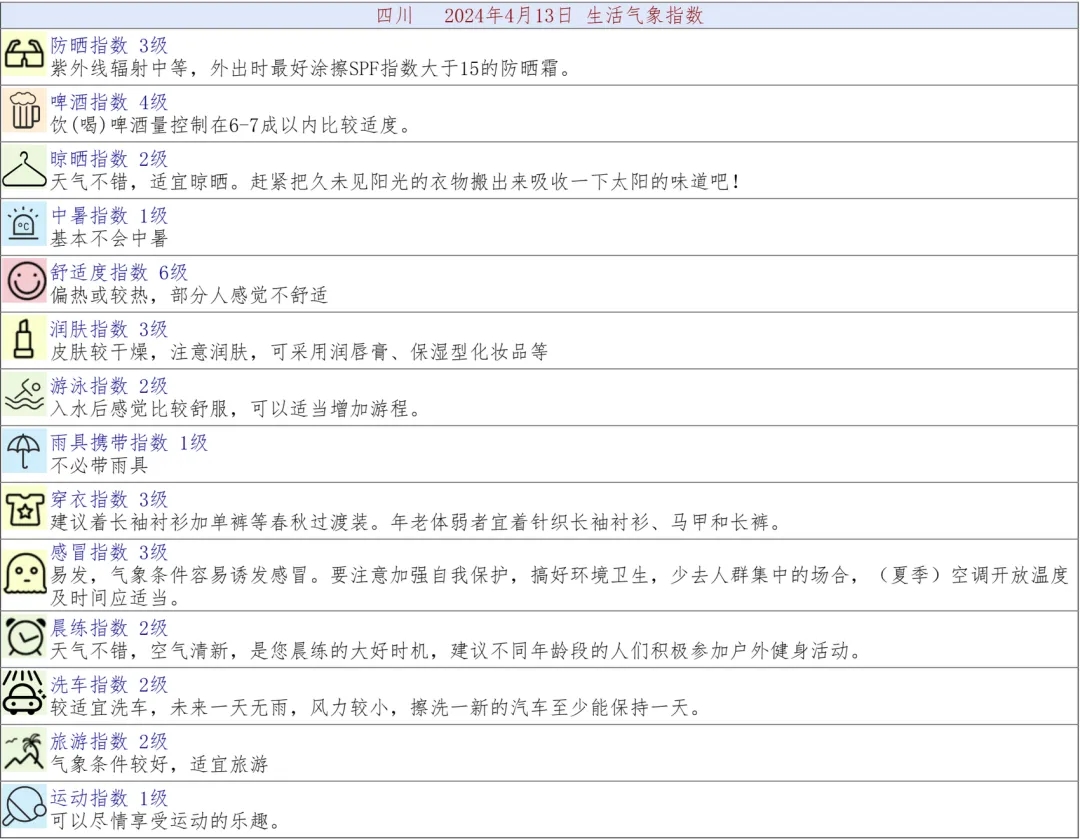Open the 防晒指数 3级 link
1080x839 pixels.
coord(109,46)
